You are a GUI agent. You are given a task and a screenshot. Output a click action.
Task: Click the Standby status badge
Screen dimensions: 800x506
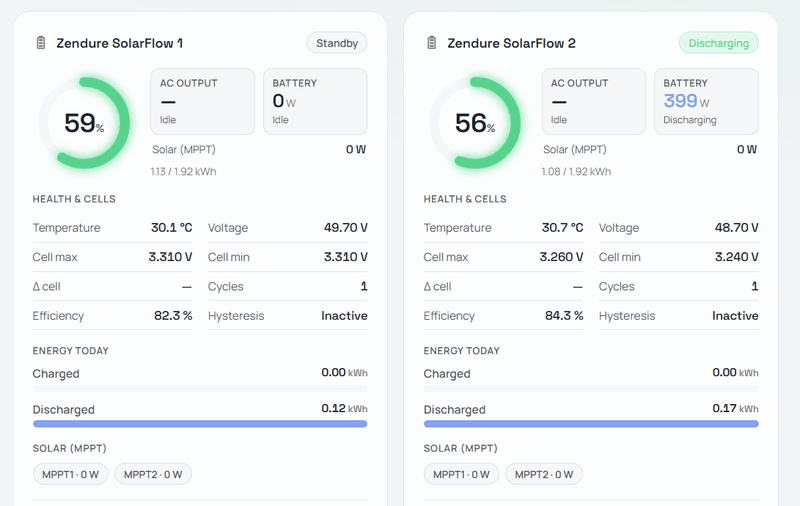(337, 43)
